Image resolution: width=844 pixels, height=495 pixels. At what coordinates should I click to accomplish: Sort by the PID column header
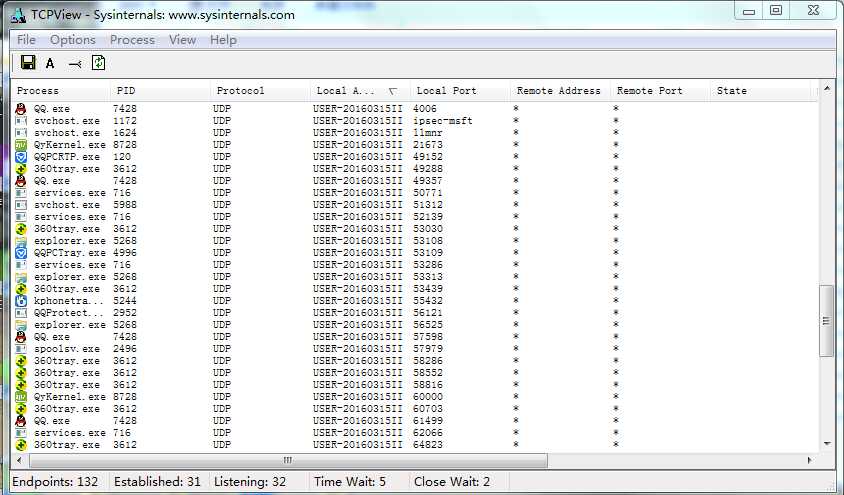coord(160,90)
